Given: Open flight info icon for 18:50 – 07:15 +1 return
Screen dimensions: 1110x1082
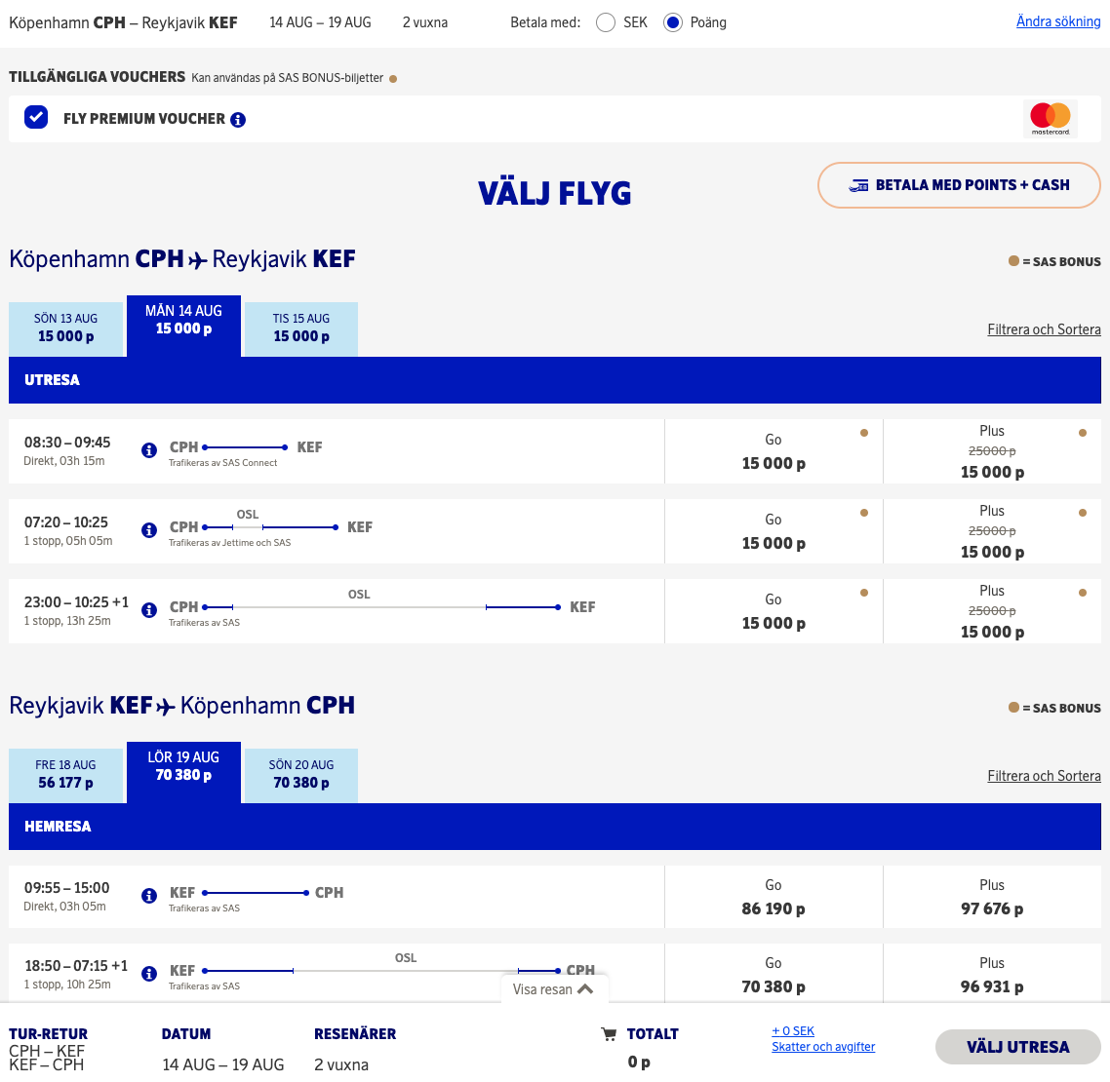Looking at the screenshot, I should tap(149, 974).
